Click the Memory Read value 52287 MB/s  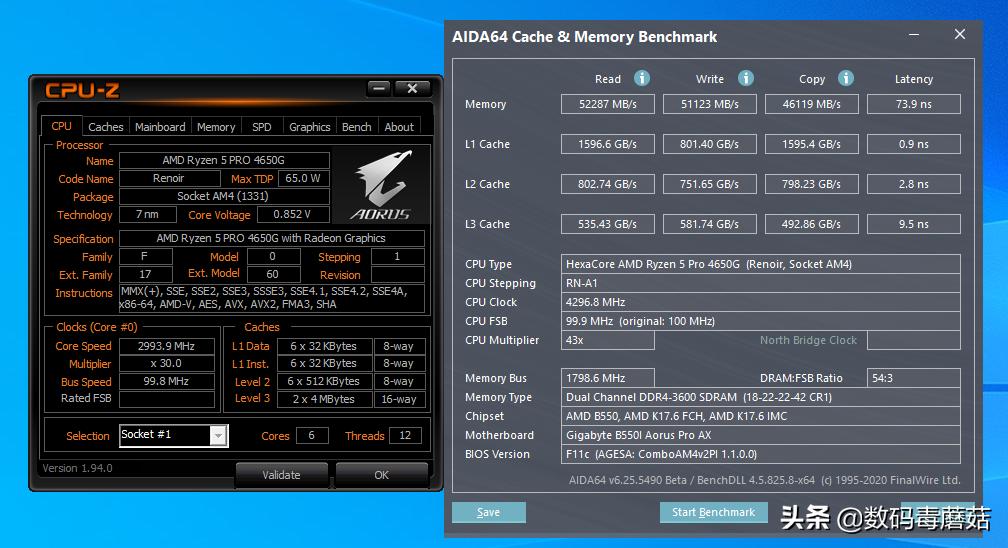608,104
